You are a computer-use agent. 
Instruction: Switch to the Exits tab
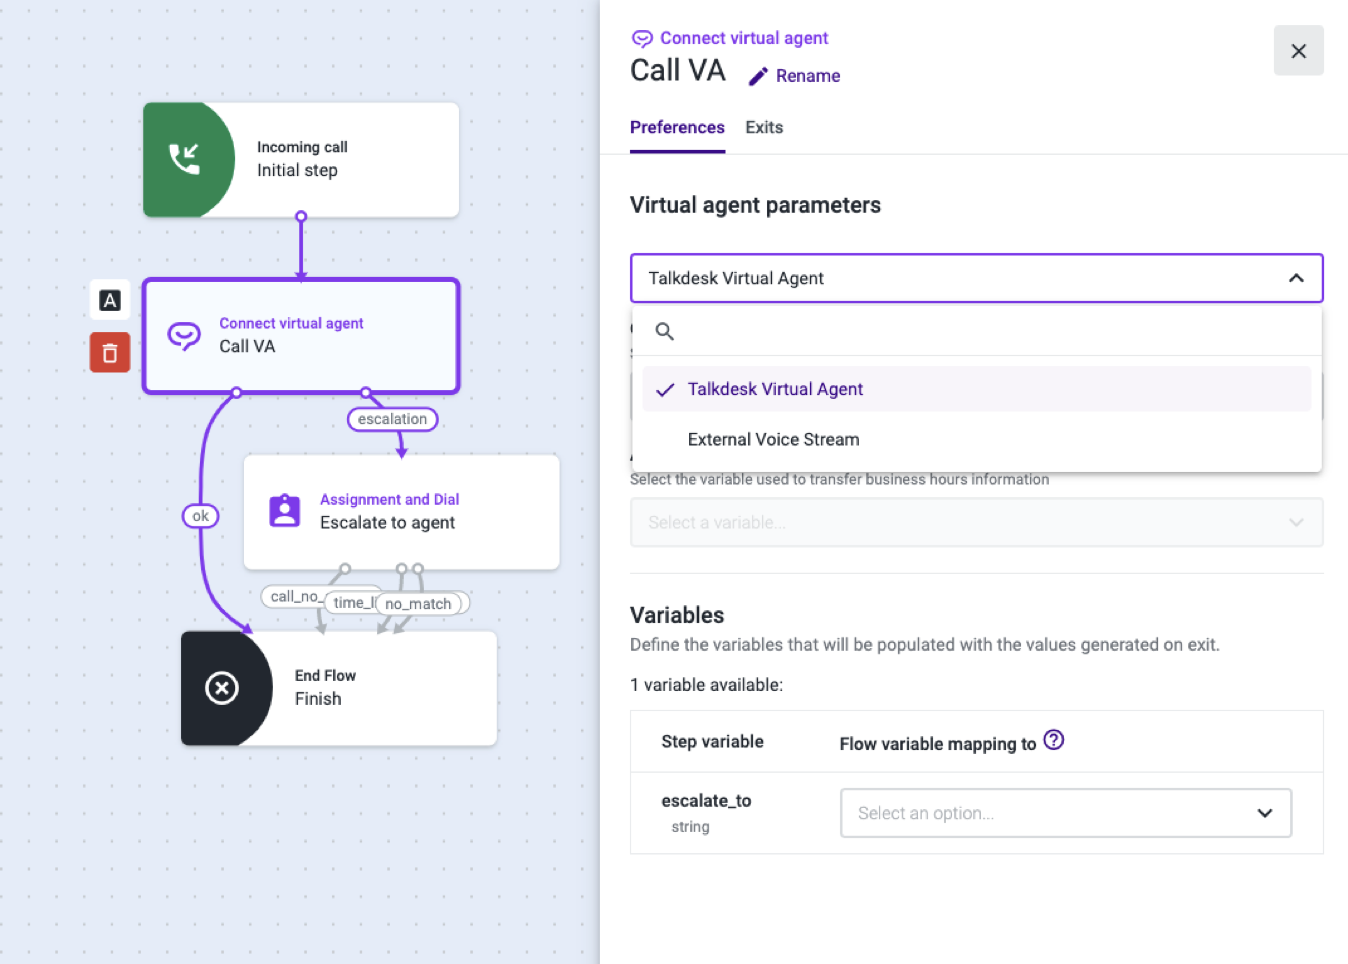764,128
